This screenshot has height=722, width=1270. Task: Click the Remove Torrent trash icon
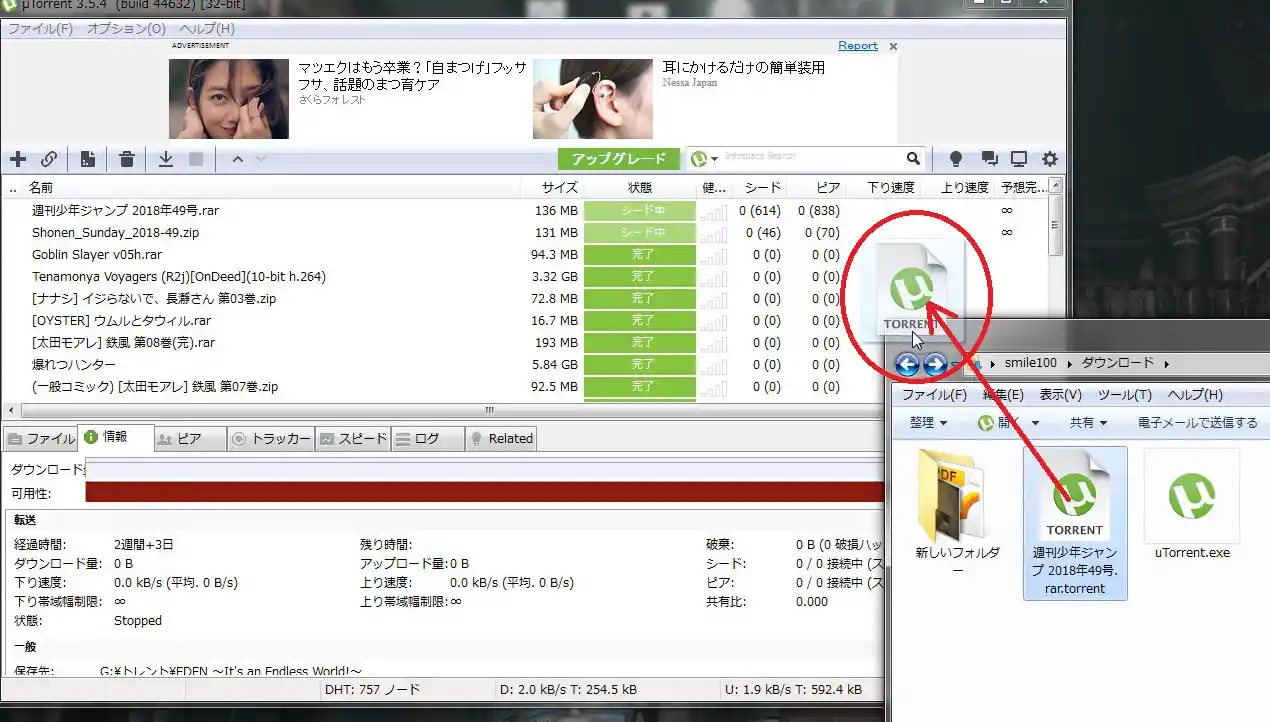127,159
